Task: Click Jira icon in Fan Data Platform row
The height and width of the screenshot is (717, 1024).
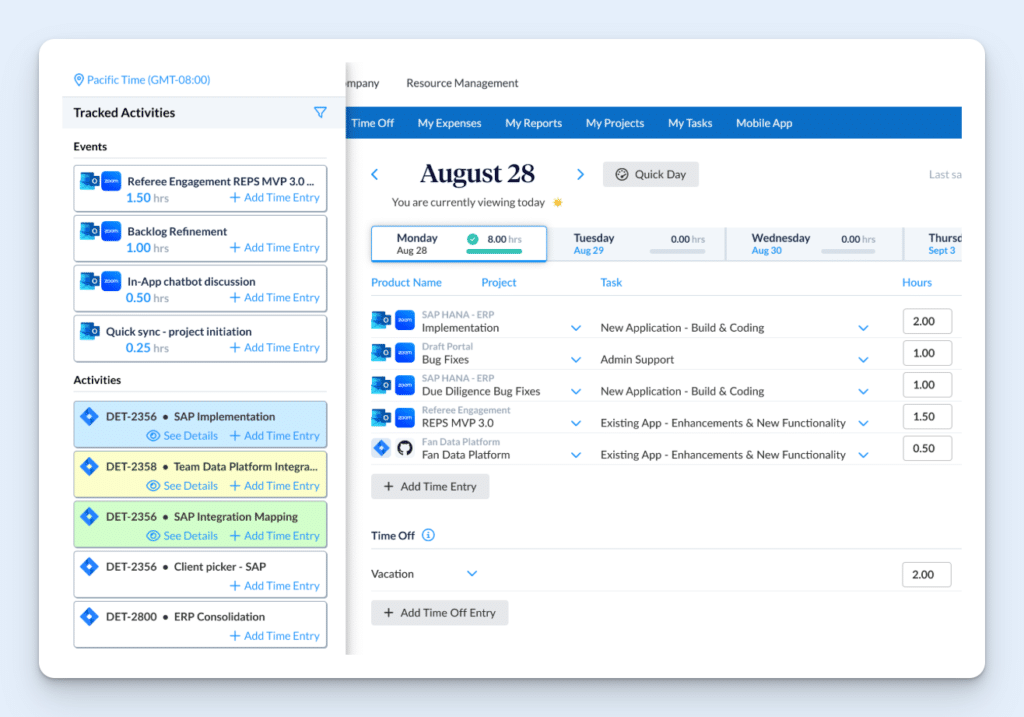Action: click(381, 448)
